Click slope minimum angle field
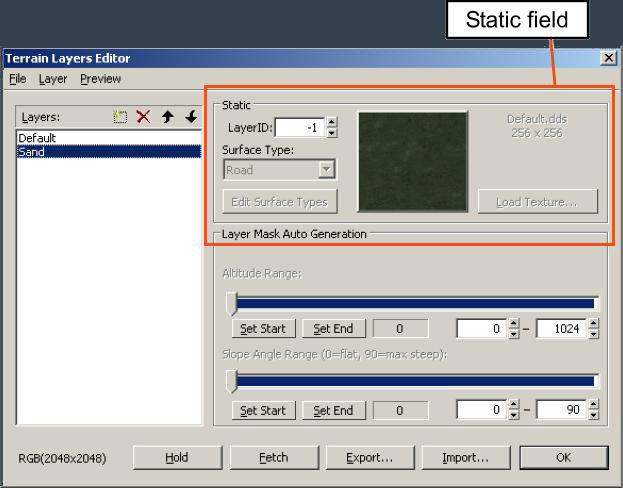Viewport: 623px width, 488px height. [x=482, y=409]
